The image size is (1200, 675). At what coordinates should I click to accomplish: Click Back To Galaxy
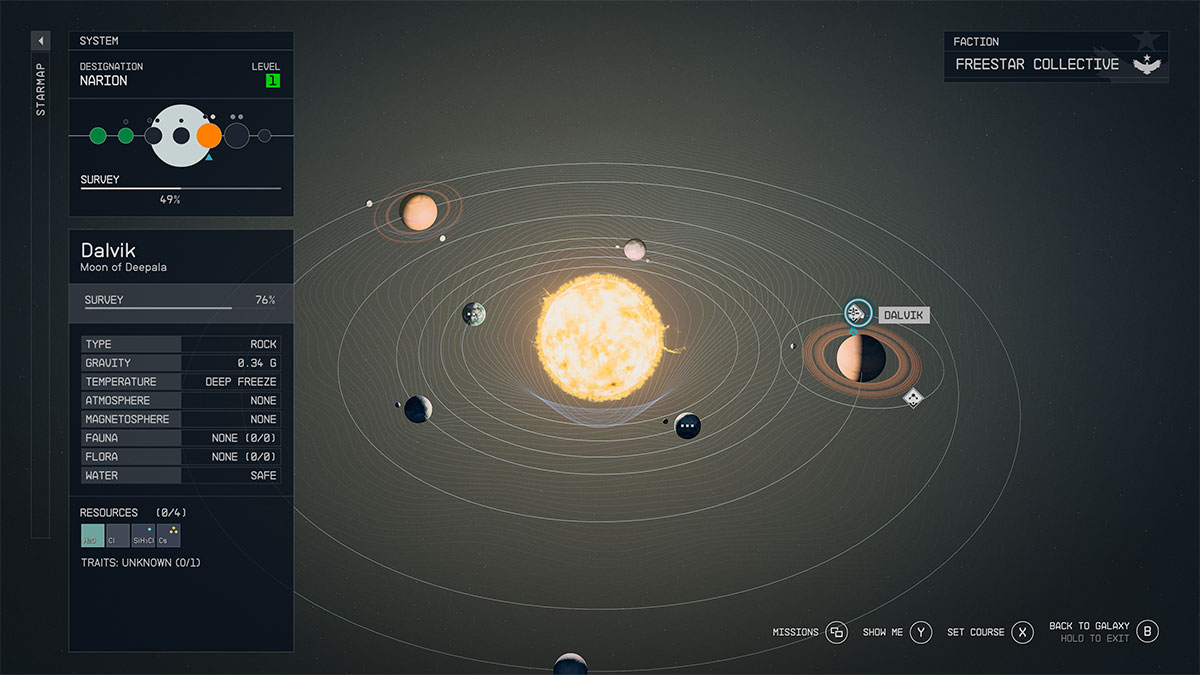pos(1146,630)
